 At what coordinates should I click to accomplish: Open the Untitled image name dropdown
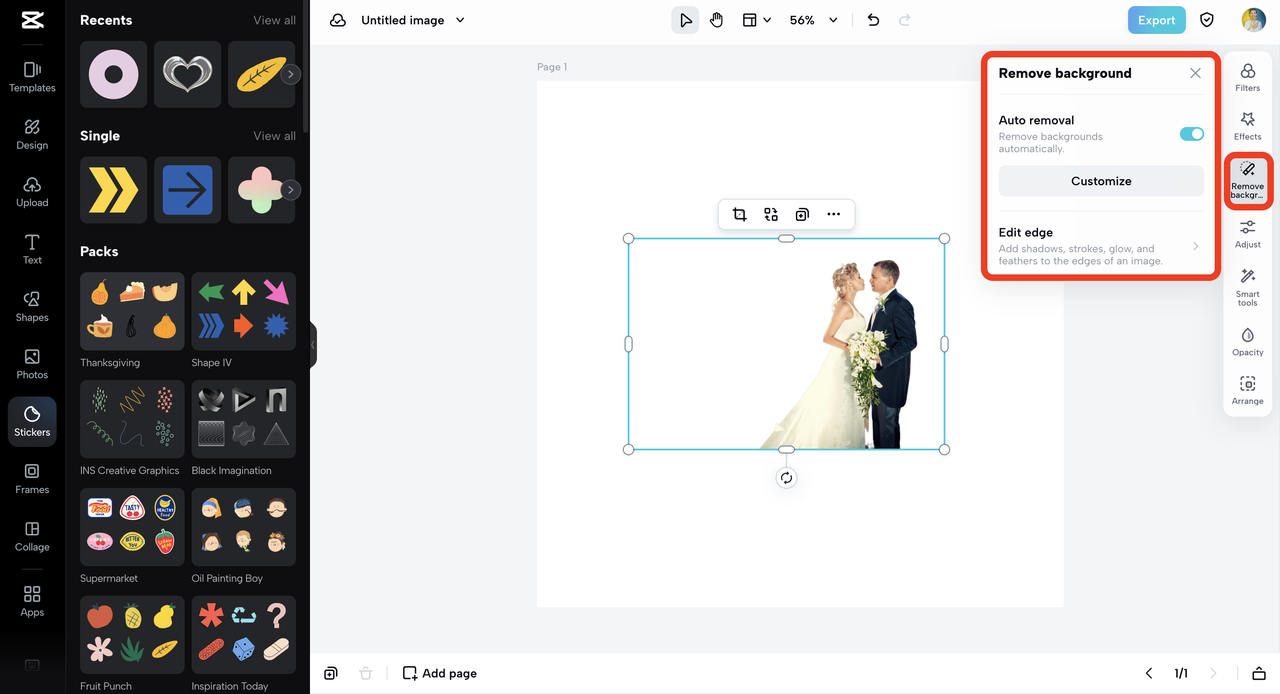point(413,20)
